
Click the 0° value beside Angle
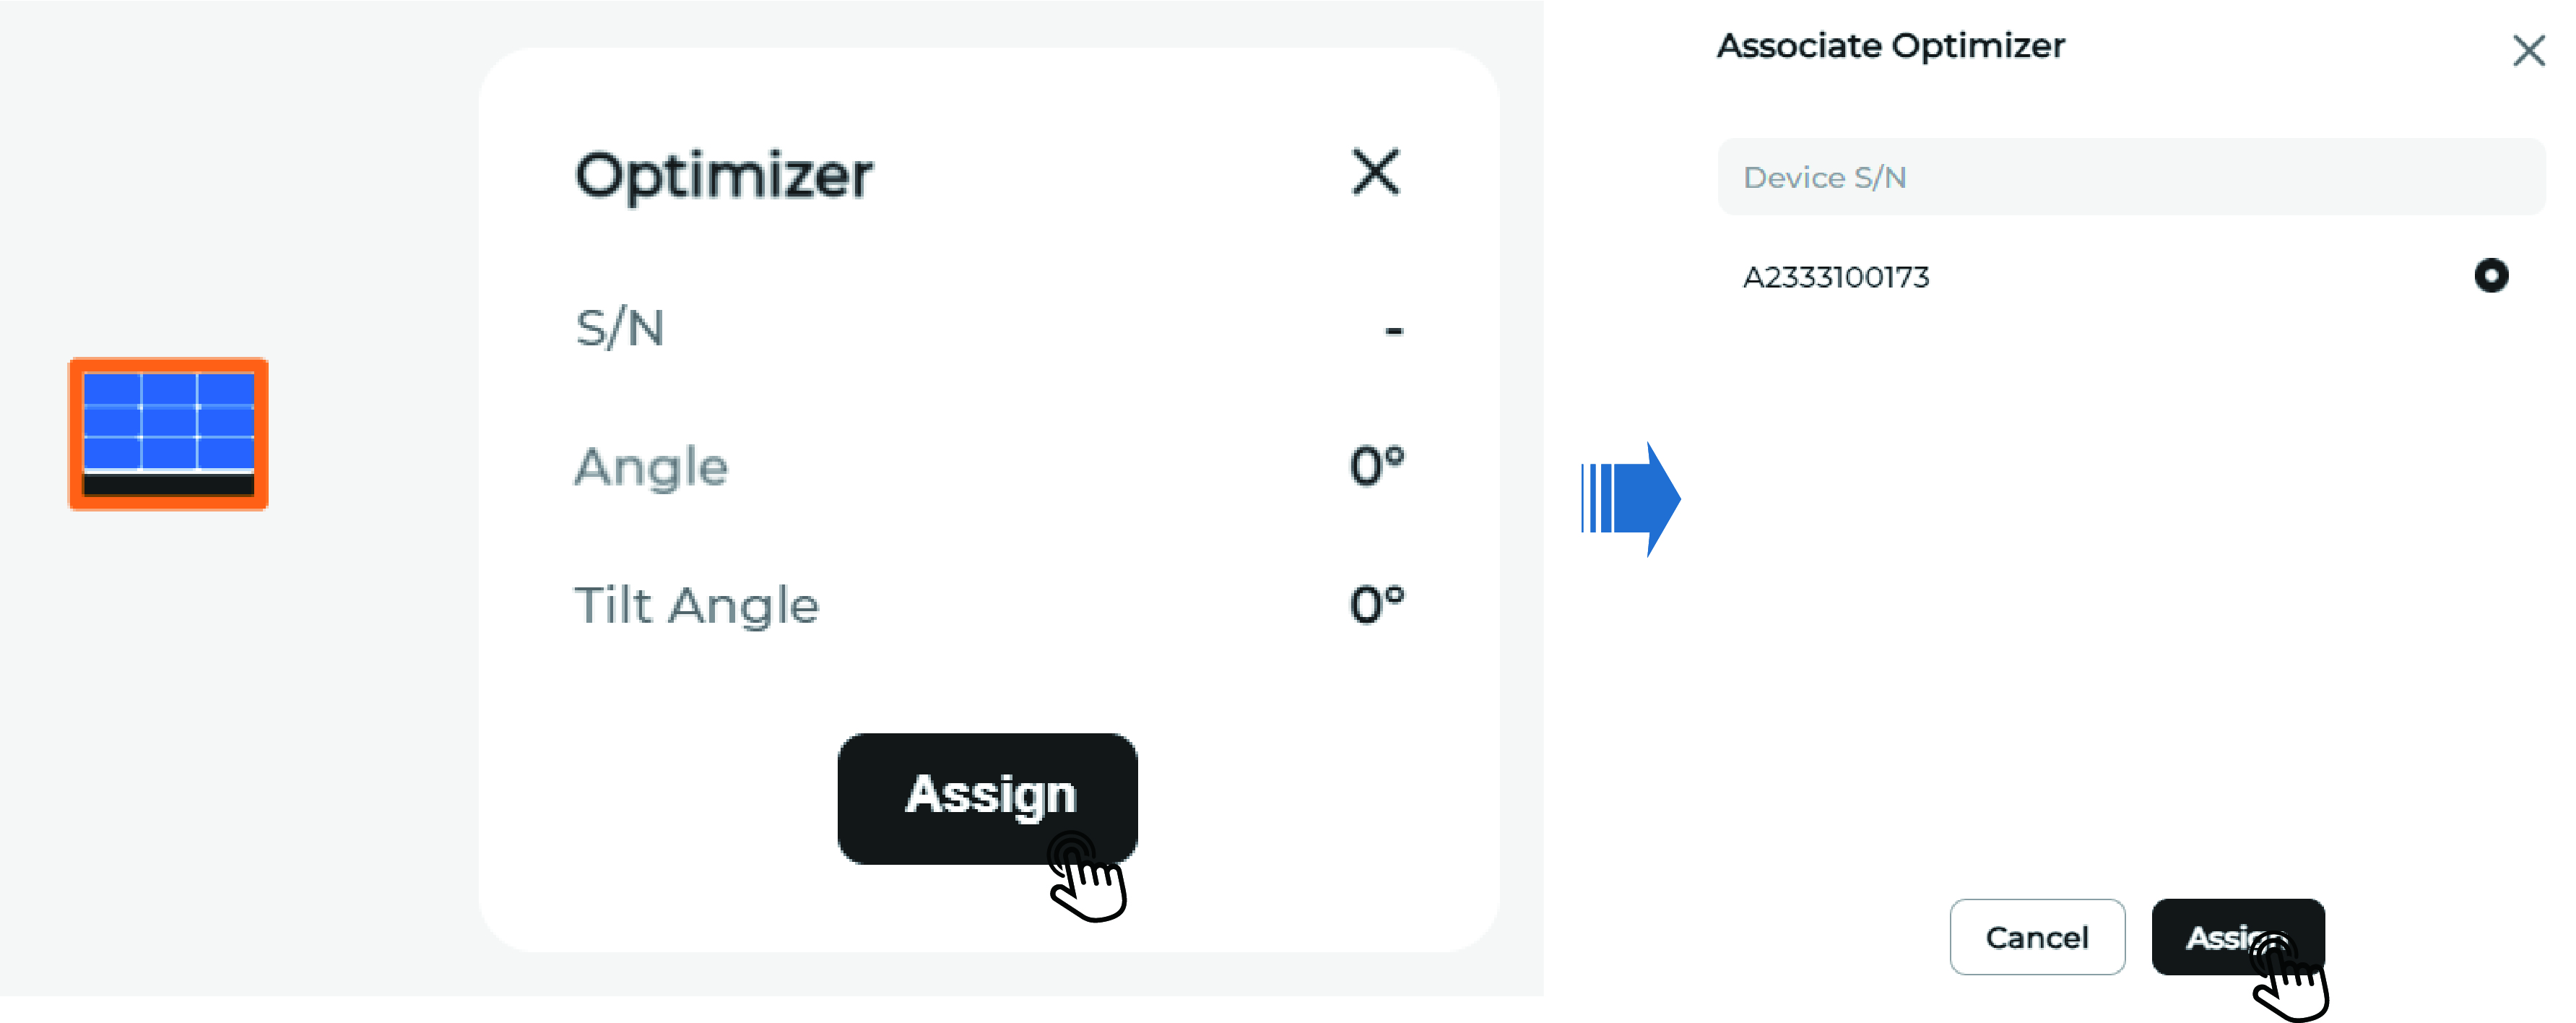(x=1376, y=466)
